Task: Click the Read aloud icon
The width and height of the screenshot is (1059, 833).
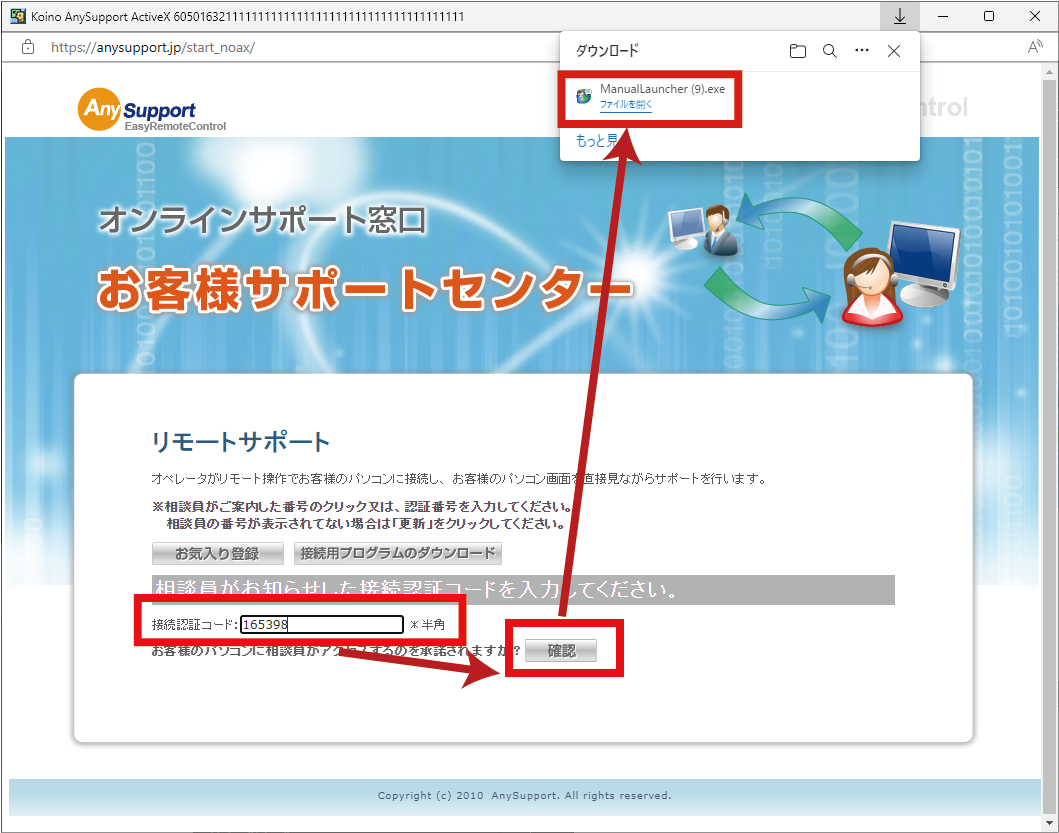Action: click(x=1035, y=47)
